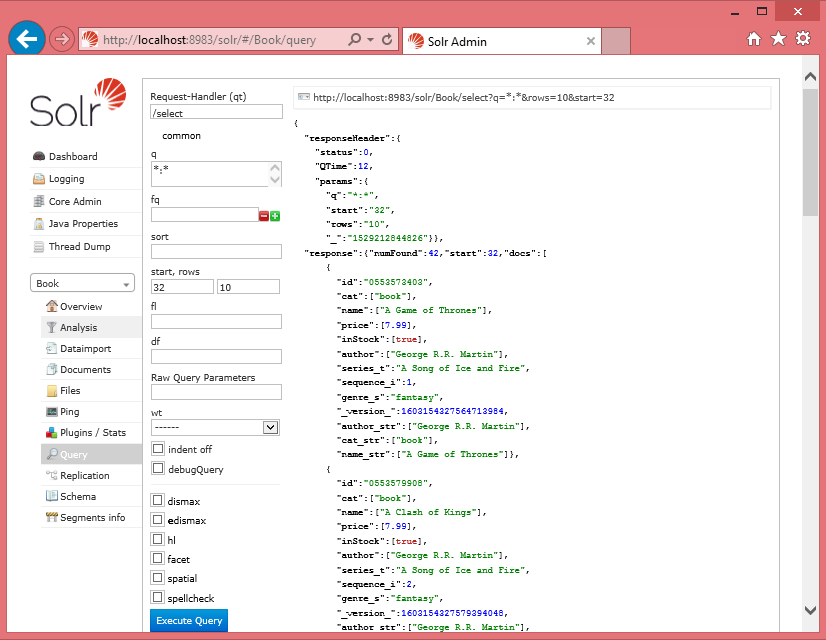Enable the debugQuery checkbox

point(158,468)
